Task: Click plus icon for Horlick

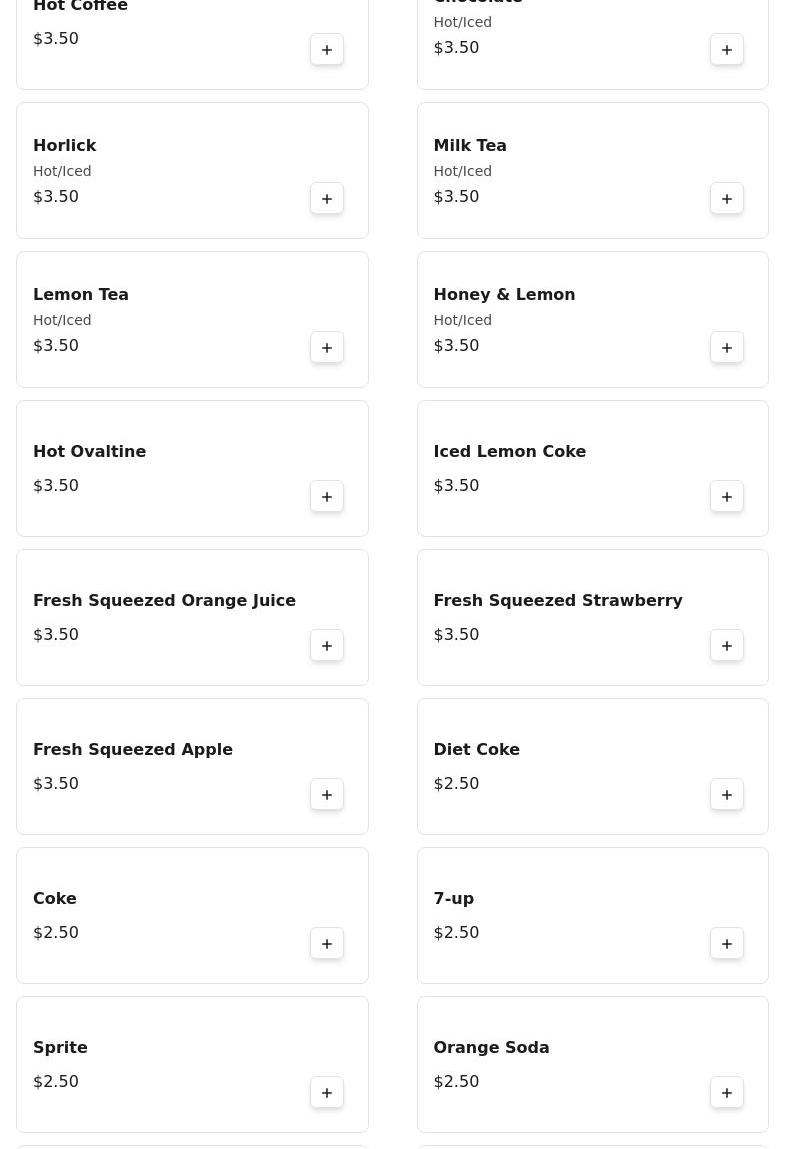Action: pos(327,199)
